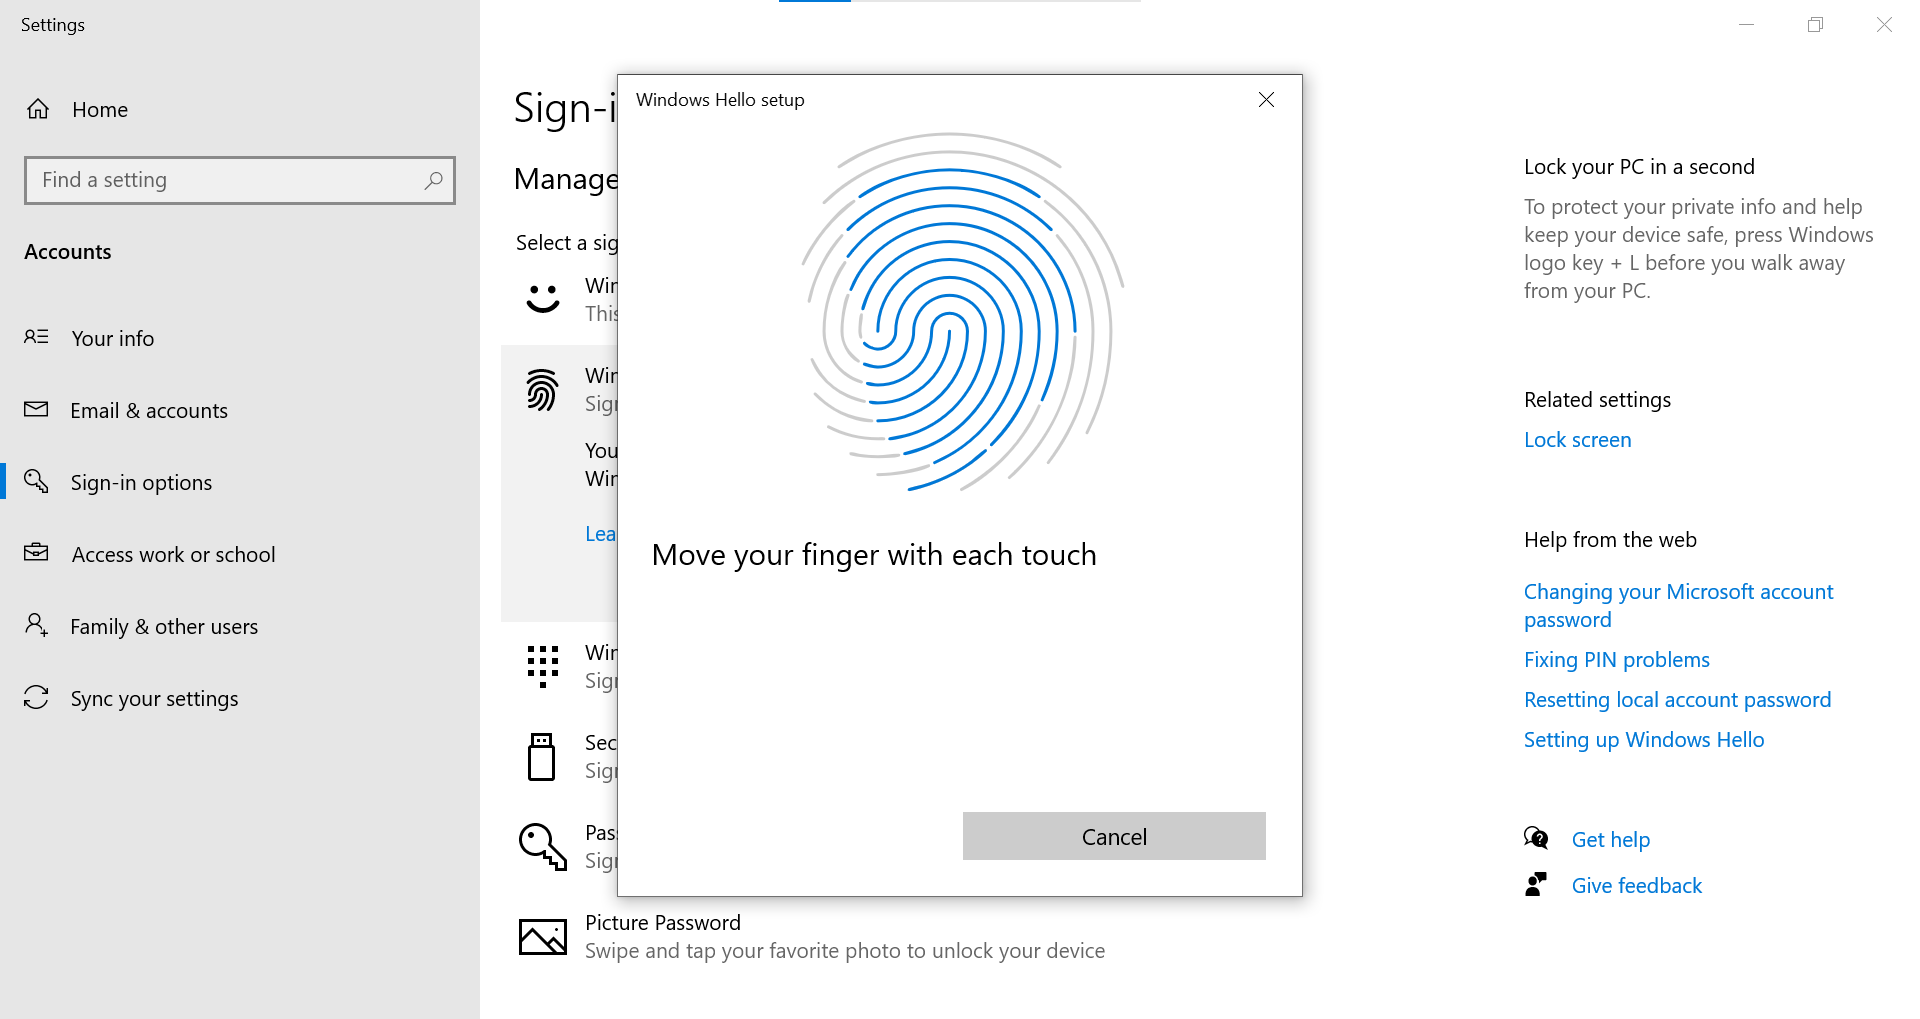Select the Windows Hello Face smiley icon
The width and height of the screenshot is (1920, 1019).
click(x=542, y=298)
